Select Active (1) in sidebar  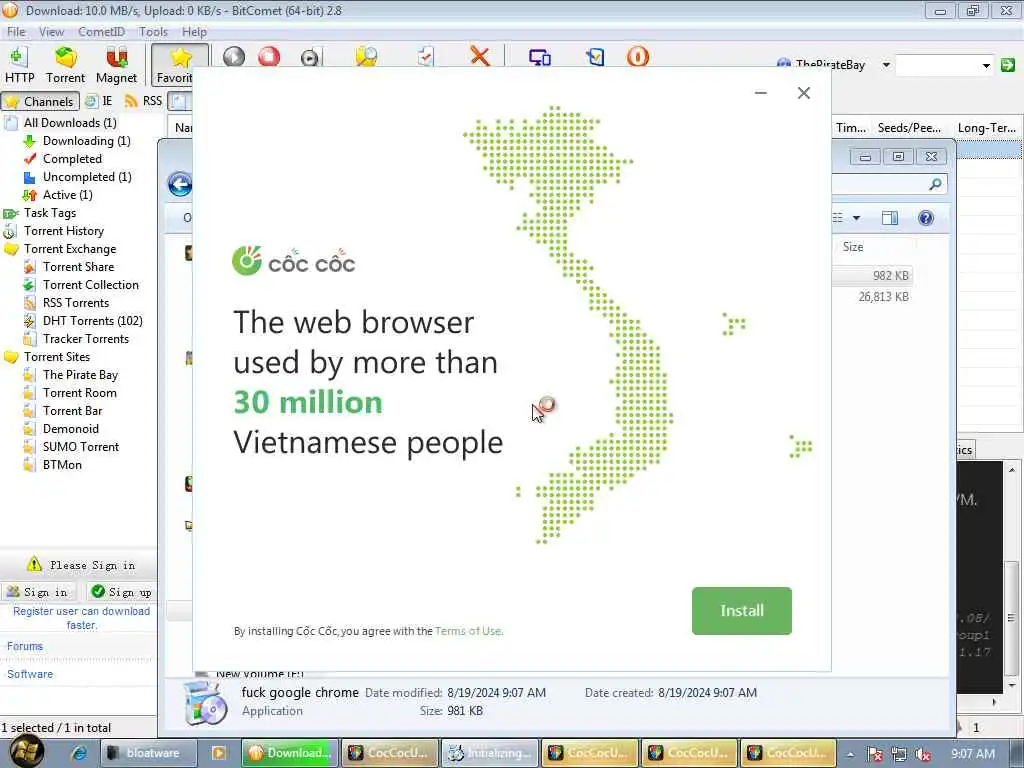67,195
